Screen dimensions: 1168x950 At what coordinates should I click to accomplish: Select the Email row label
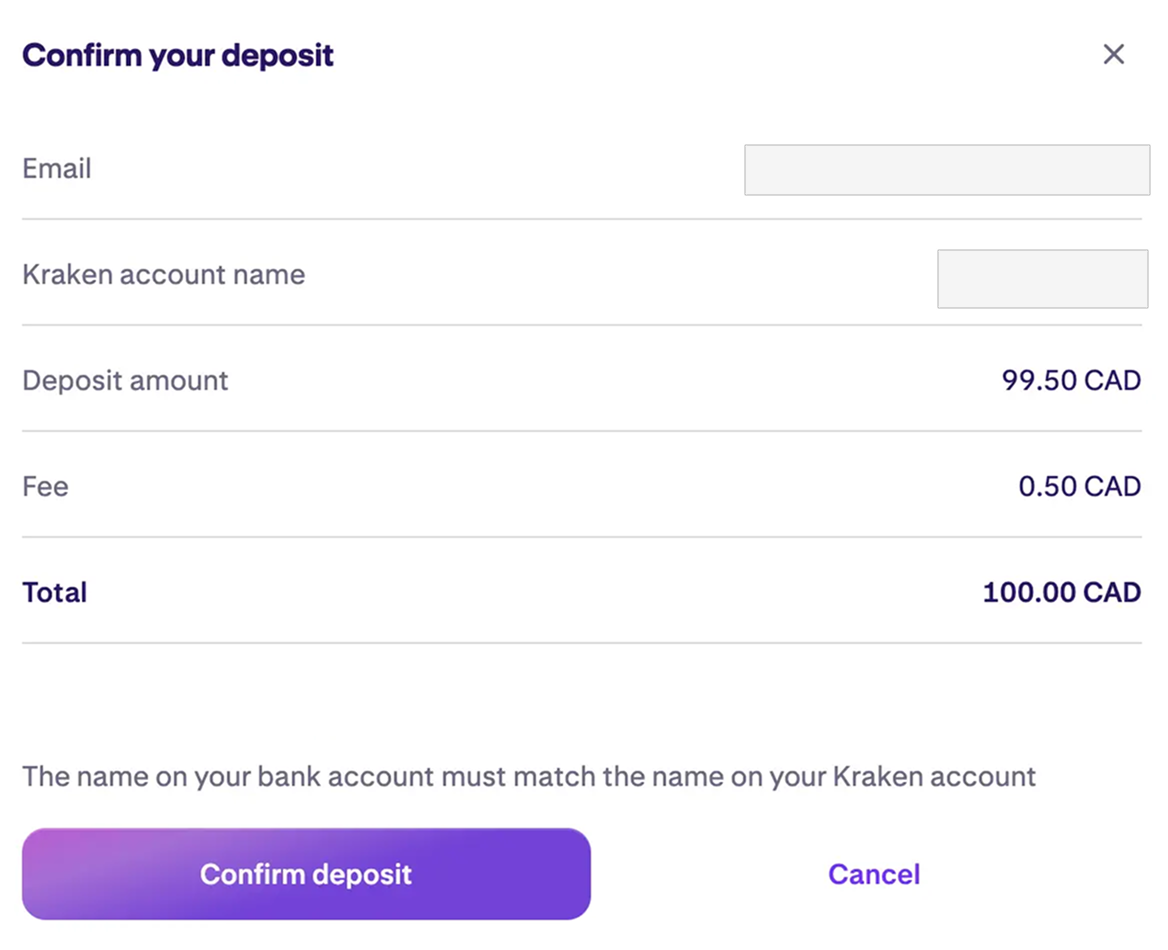57,169
